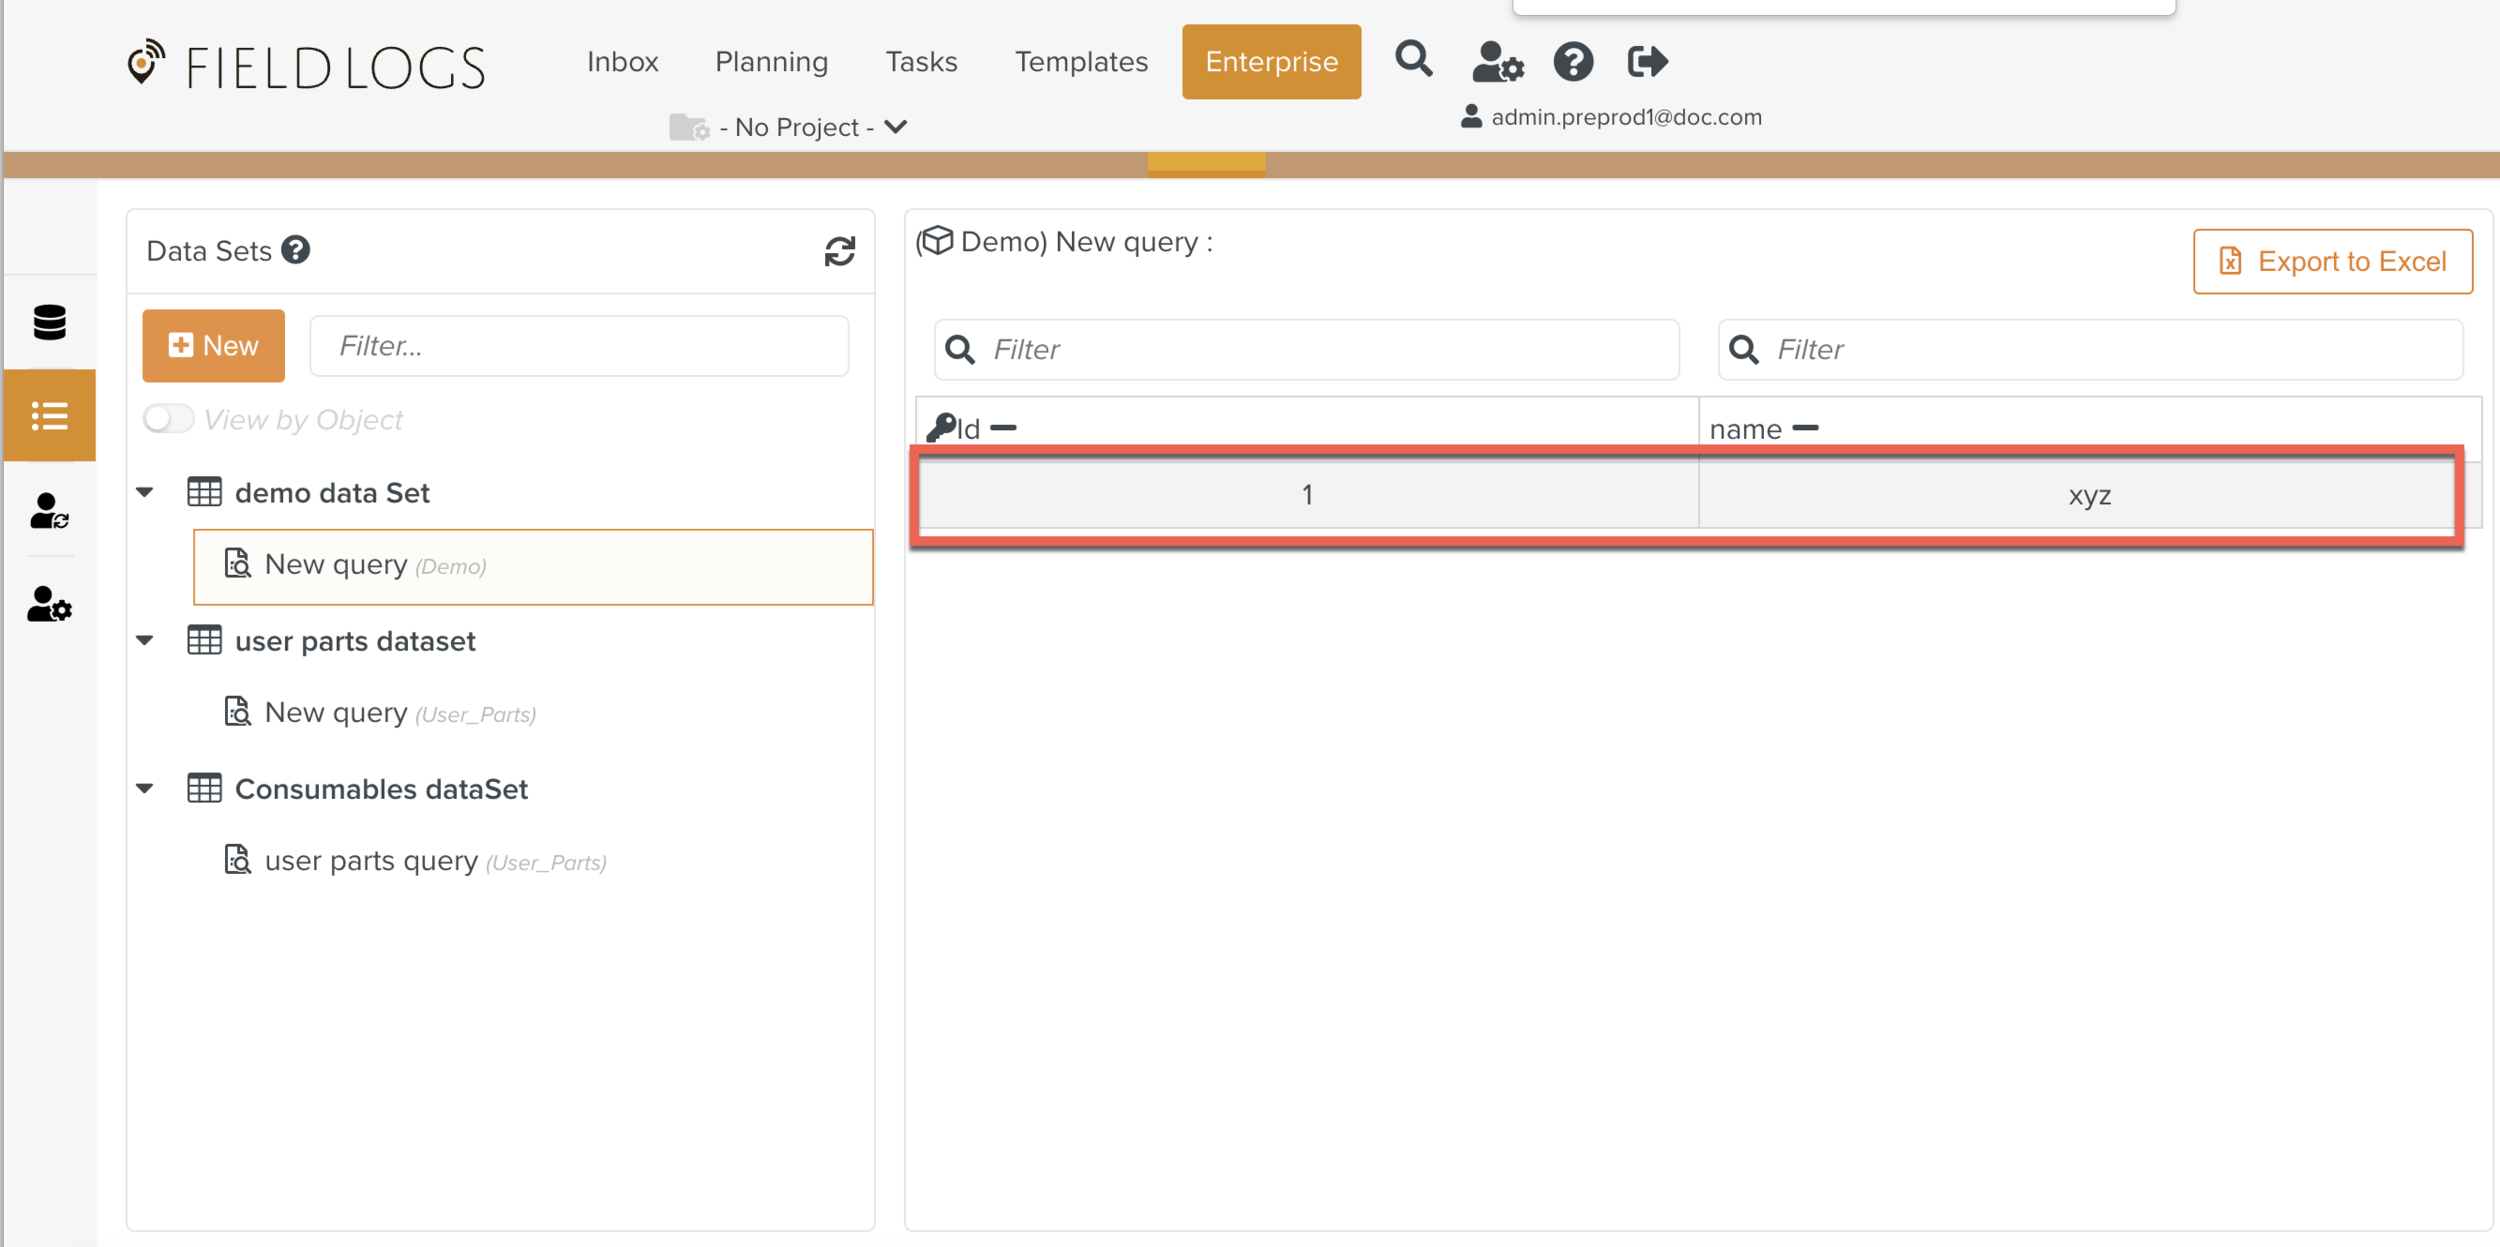This screenshot has height=1247, width=2500.
Task: Select the list view sidebar icon
Action: click(x=49, y=416)
